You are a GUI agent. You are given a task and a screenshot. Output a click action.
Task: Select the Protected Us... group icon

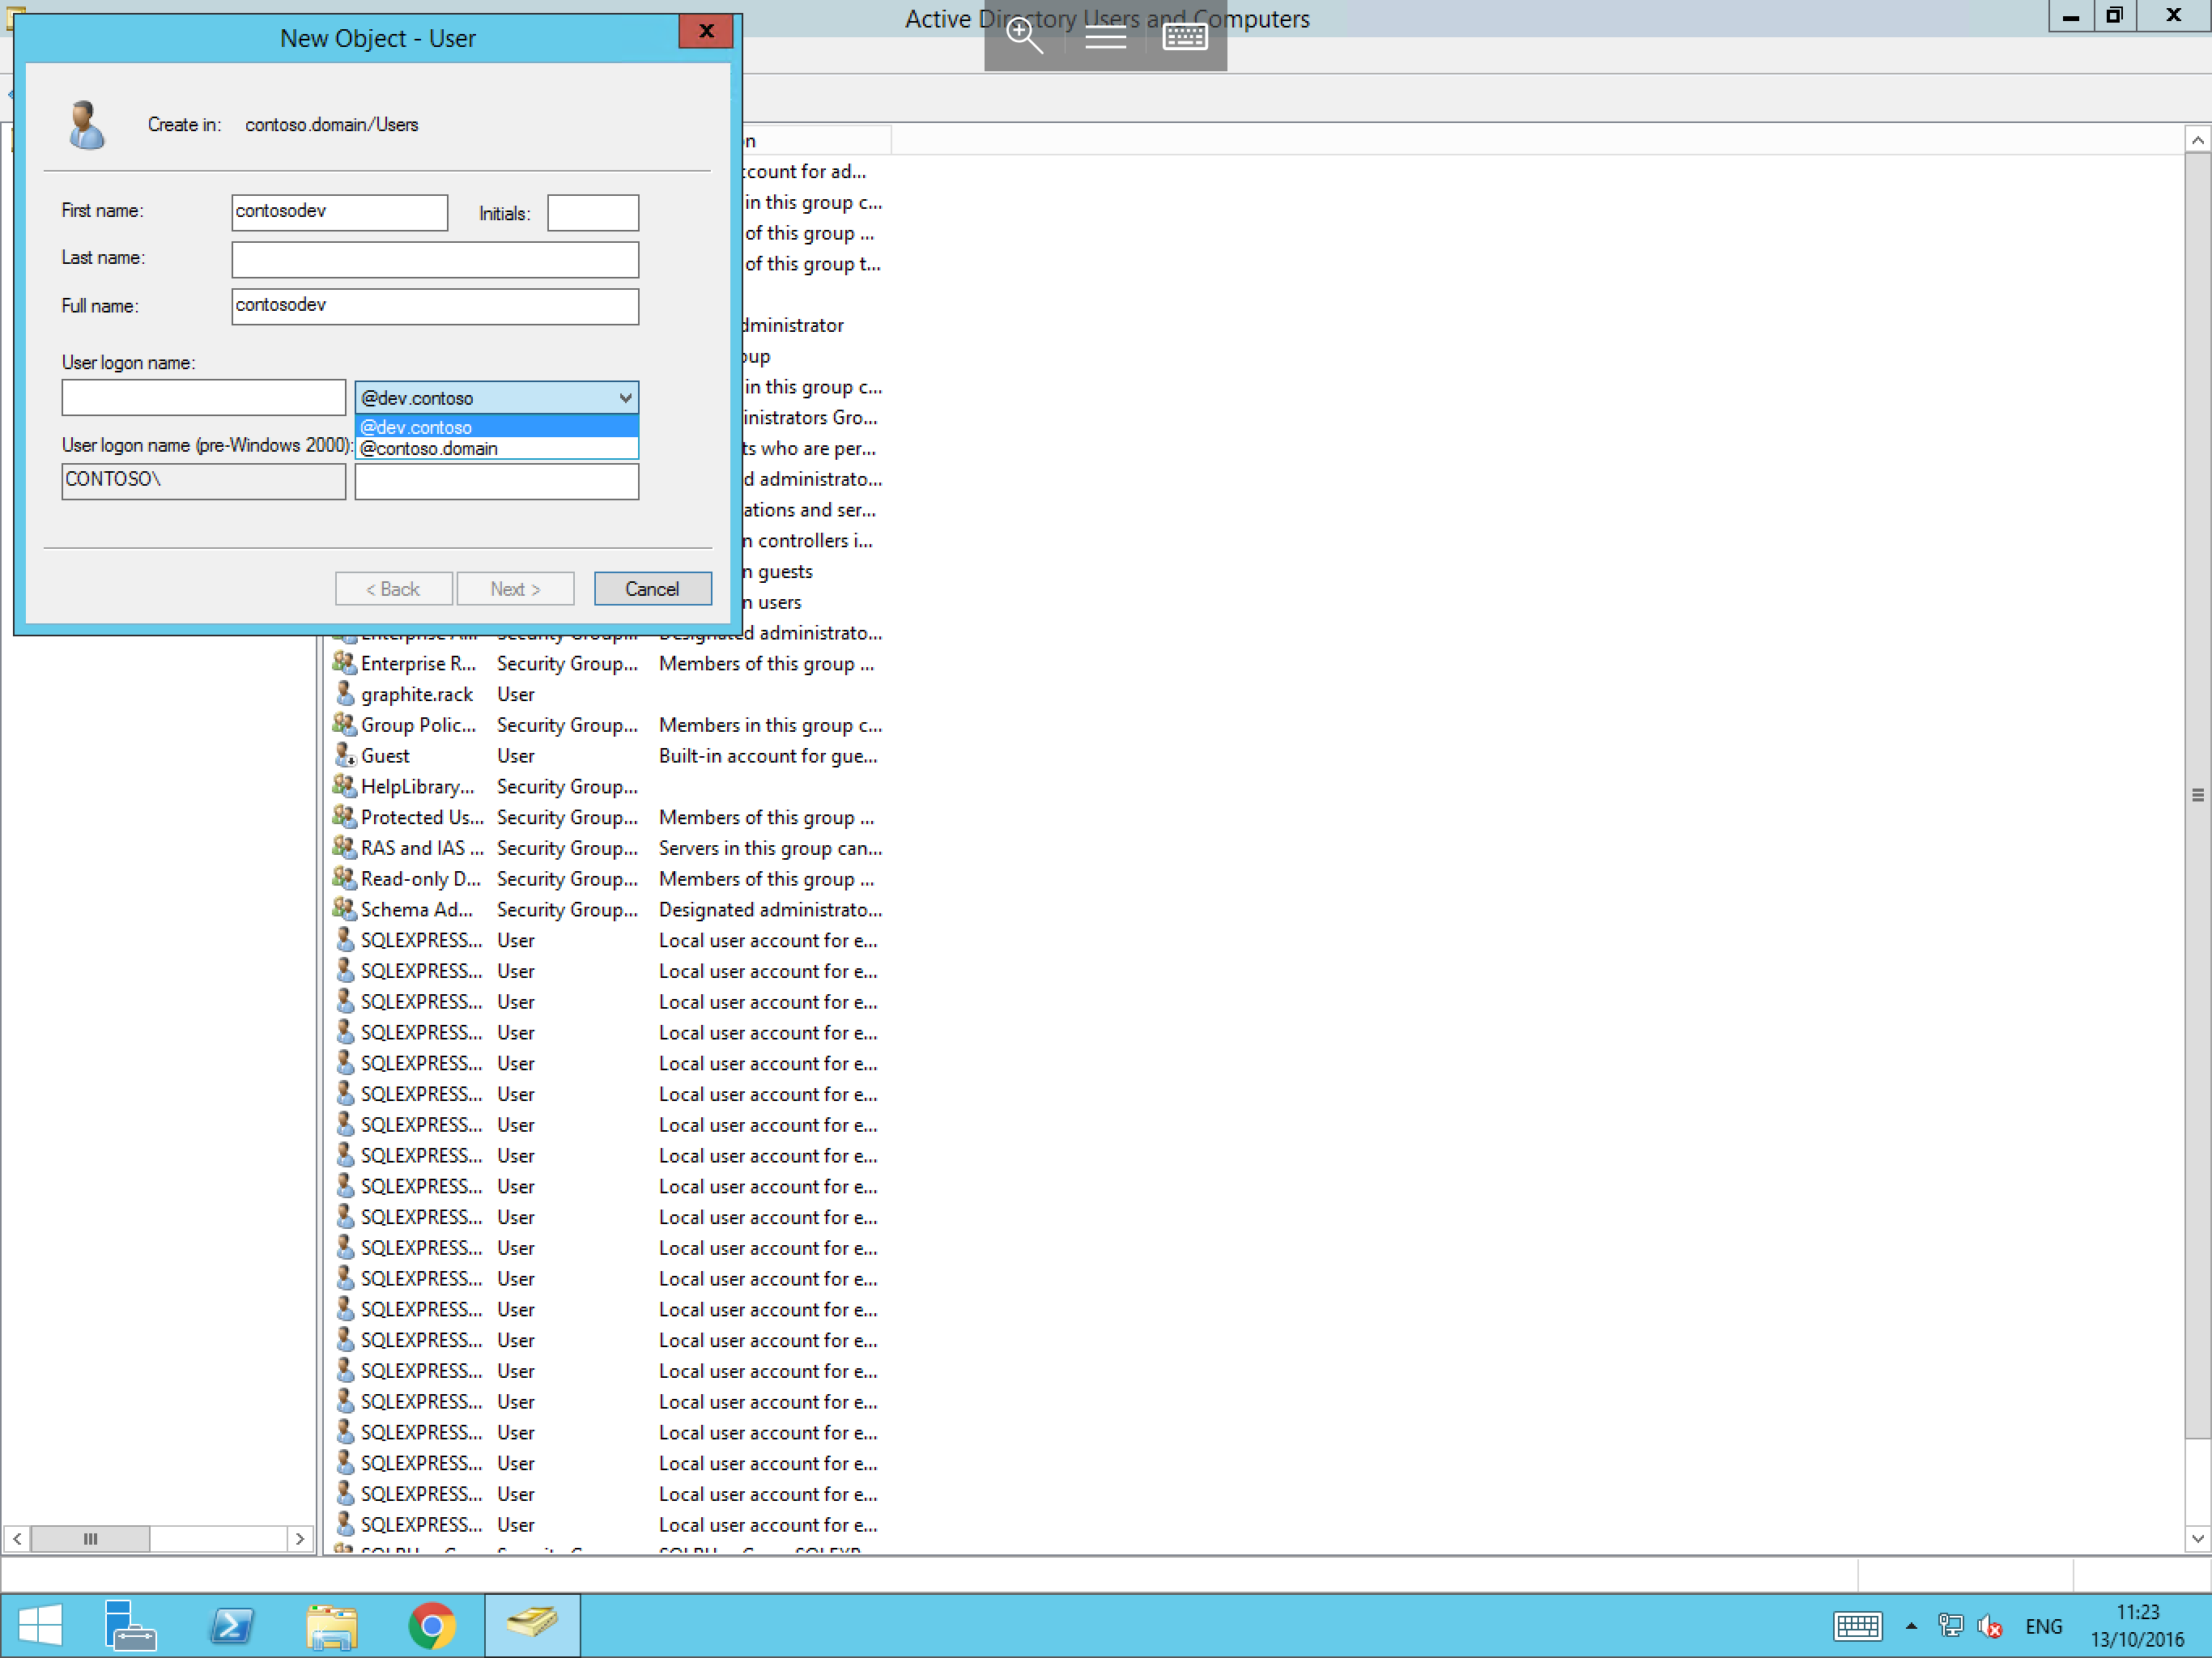[345, 817]
